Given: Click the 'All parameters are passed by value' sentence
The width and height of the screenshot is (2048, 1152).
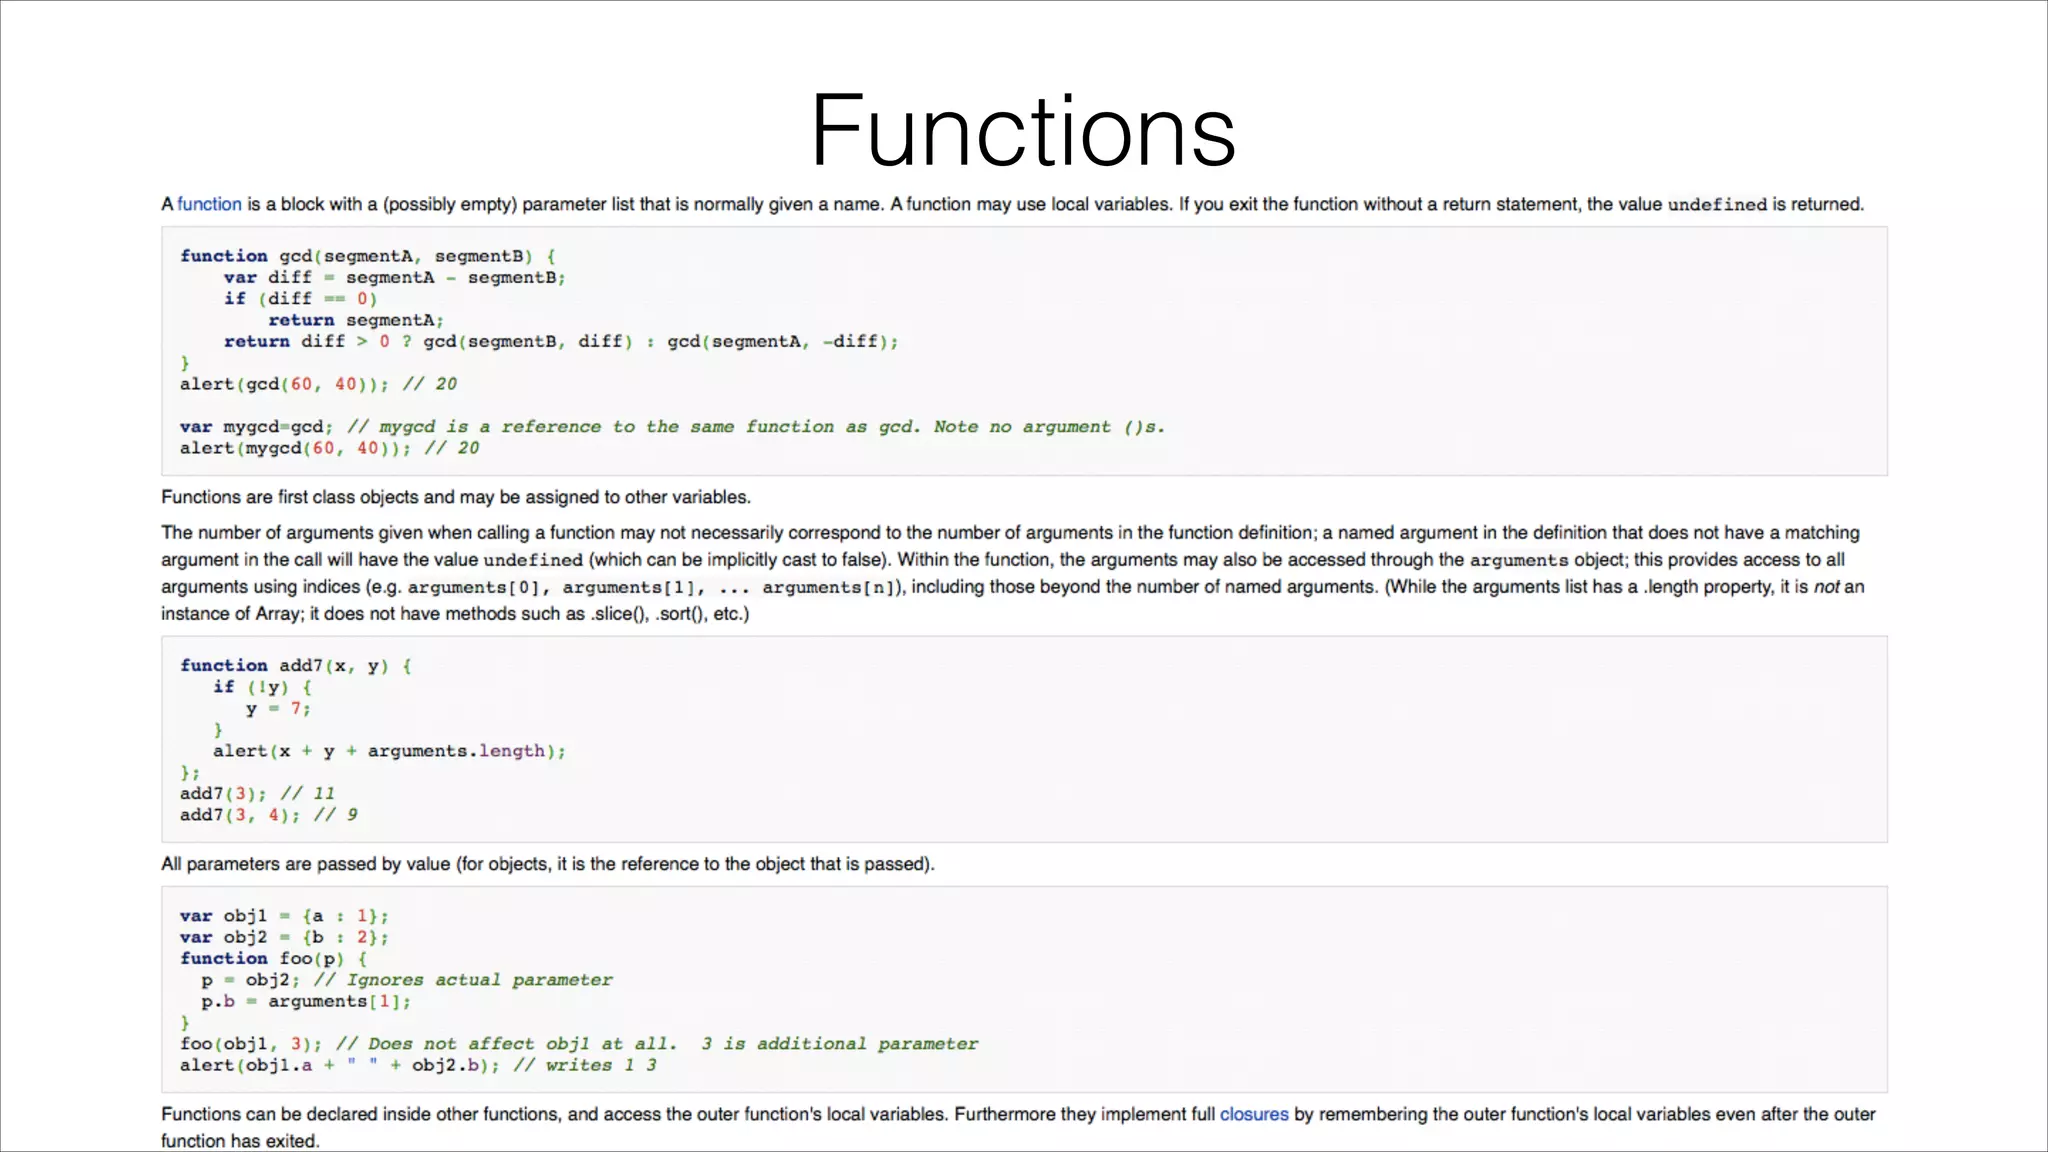Looking at the screenshot, I should (547, 864).
